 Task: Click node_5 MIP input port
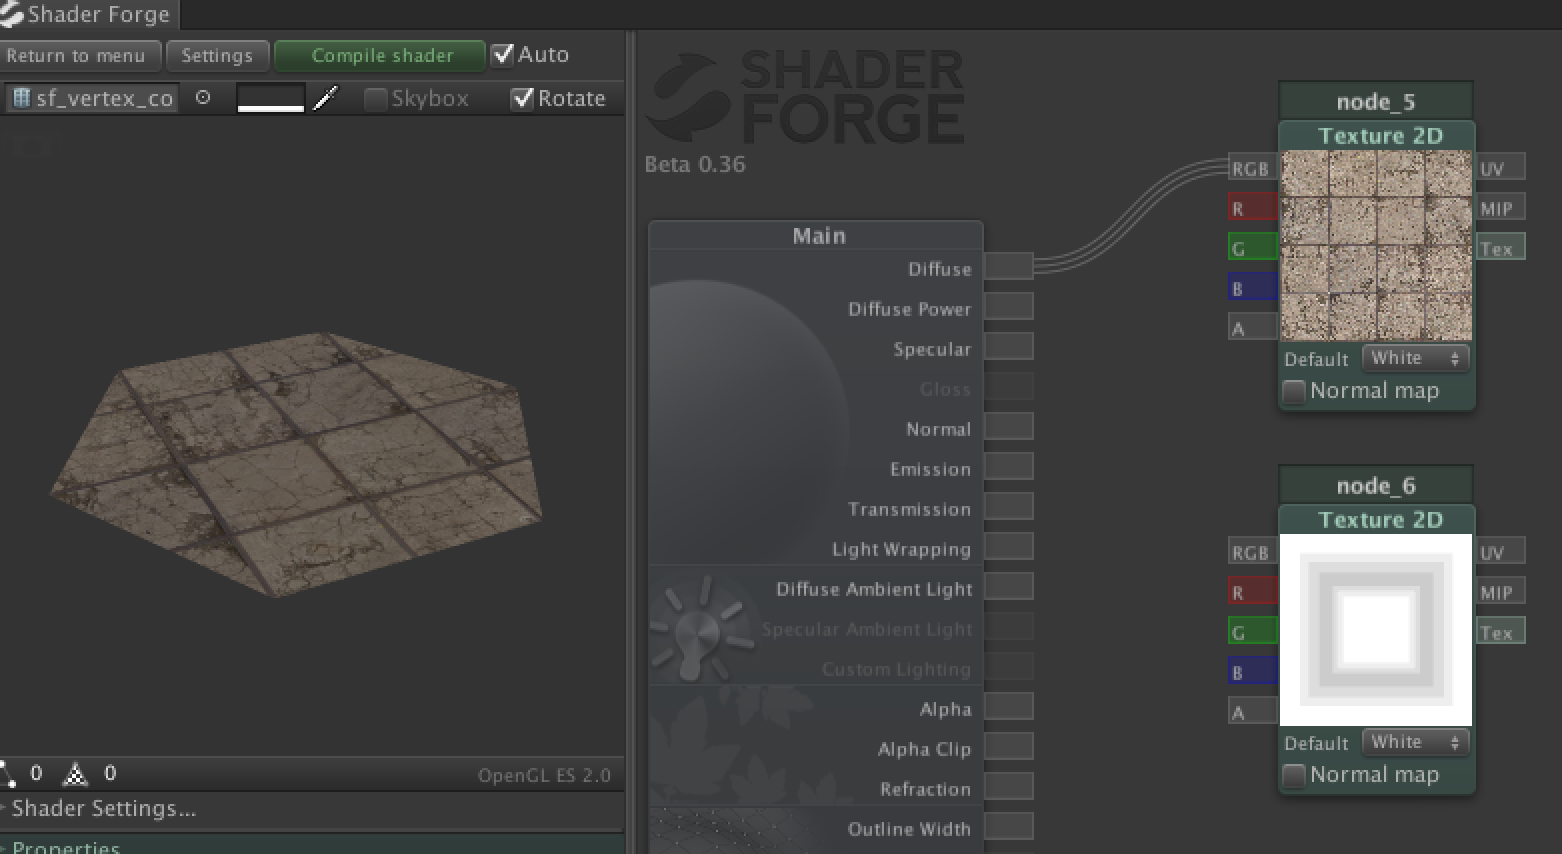(1500, 208)
